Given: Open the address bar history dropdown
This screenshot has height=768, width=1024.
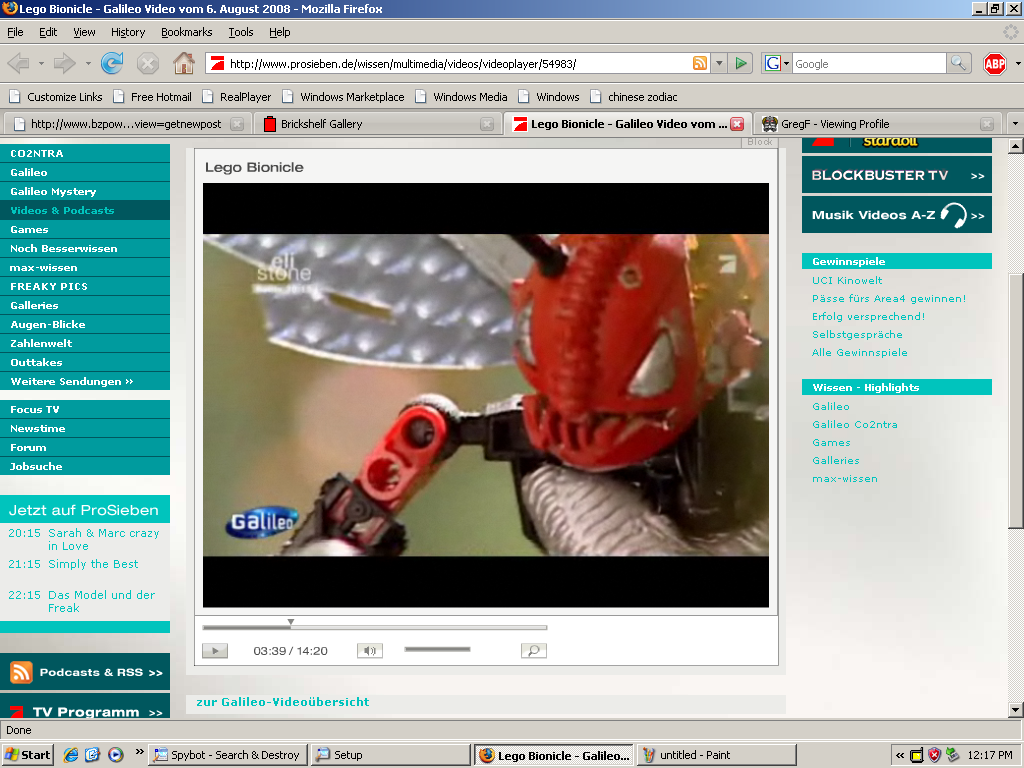Looking at the screenshot, I should (x=719, y=63).
